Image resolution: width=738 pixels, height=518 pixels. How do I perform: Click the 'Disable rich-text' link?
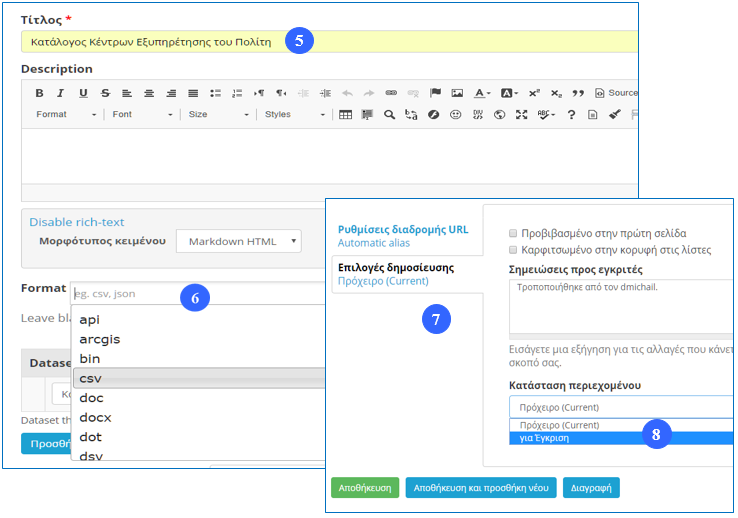coord(76,222)
